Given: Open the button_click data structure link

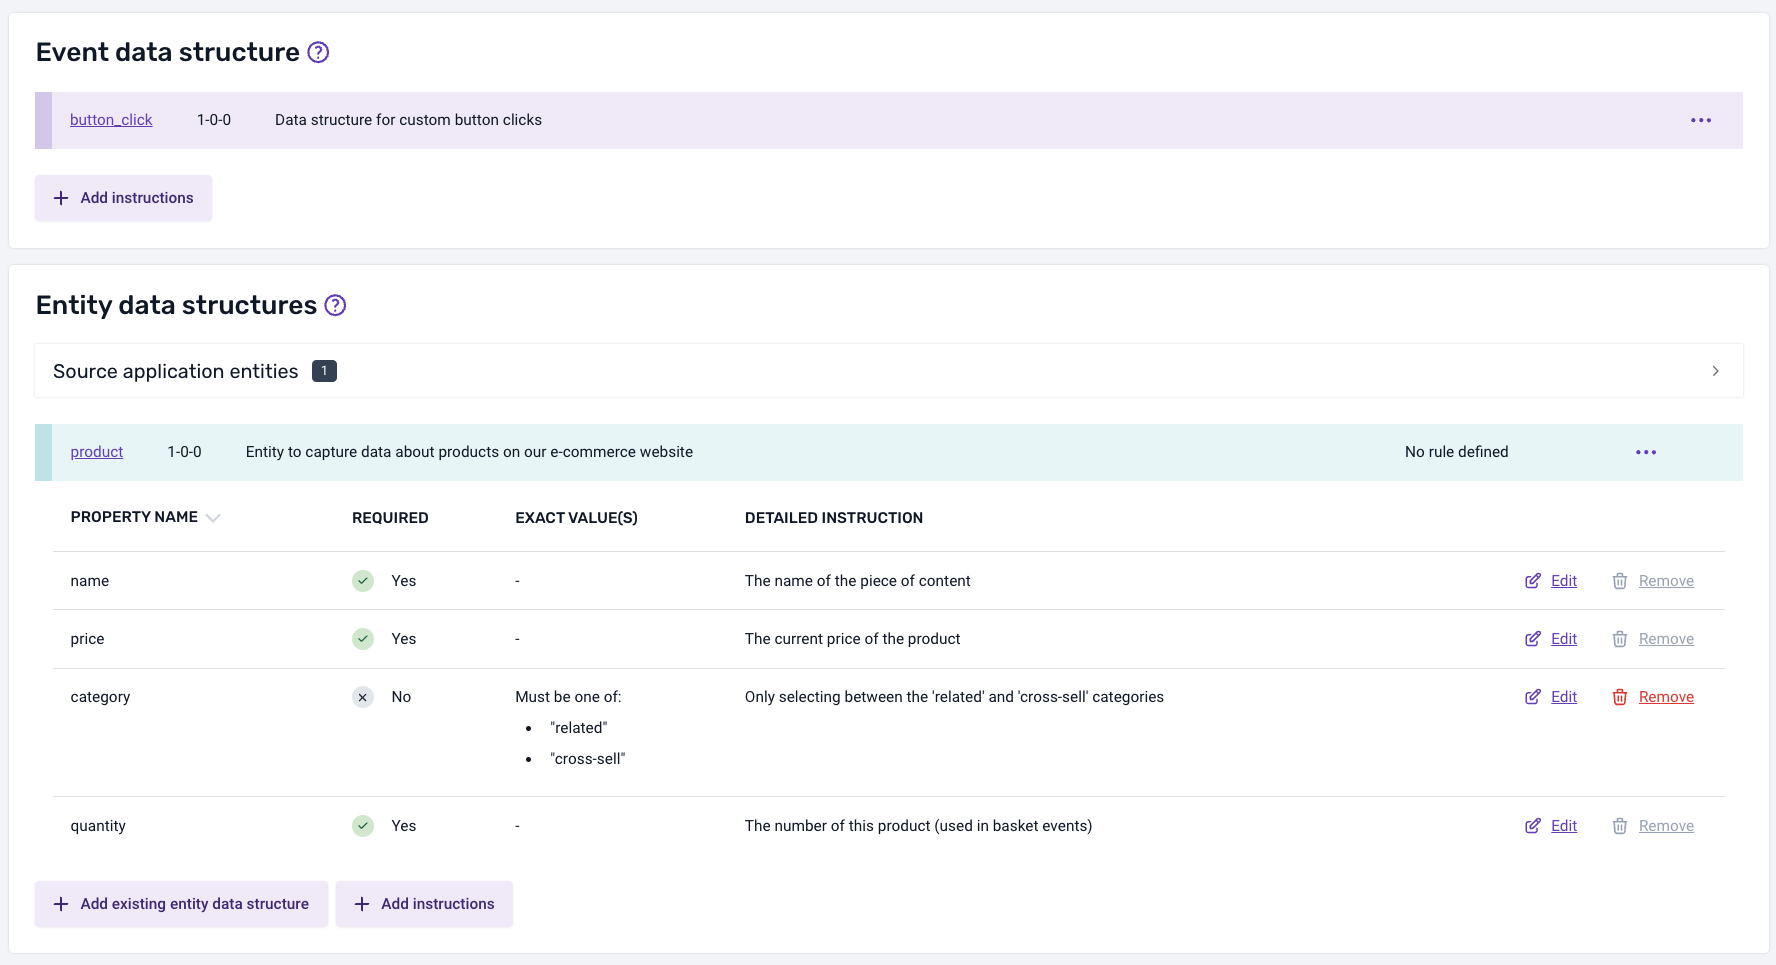Looking at the screenshot, I should click(110, 120).
